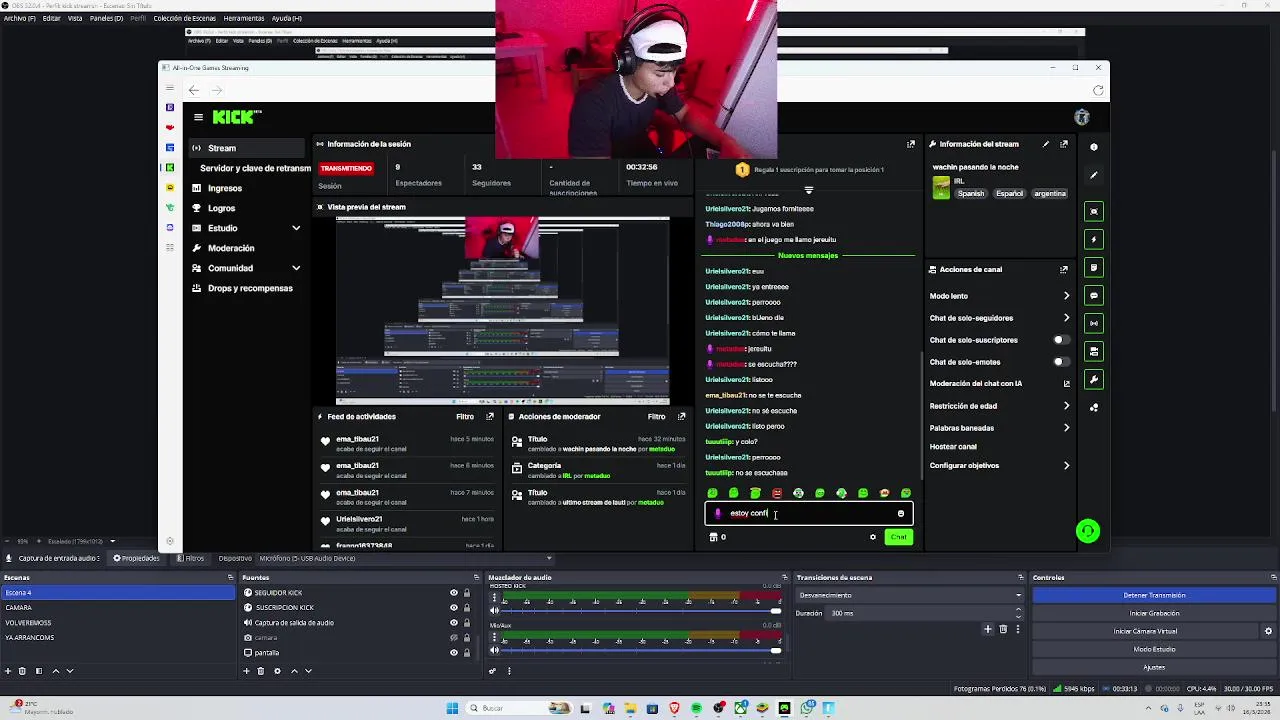Image resolution: width=1280 pixels, height=720 pixels.
Task: Open the Editar menu in OBS
Action: (51, 18)
